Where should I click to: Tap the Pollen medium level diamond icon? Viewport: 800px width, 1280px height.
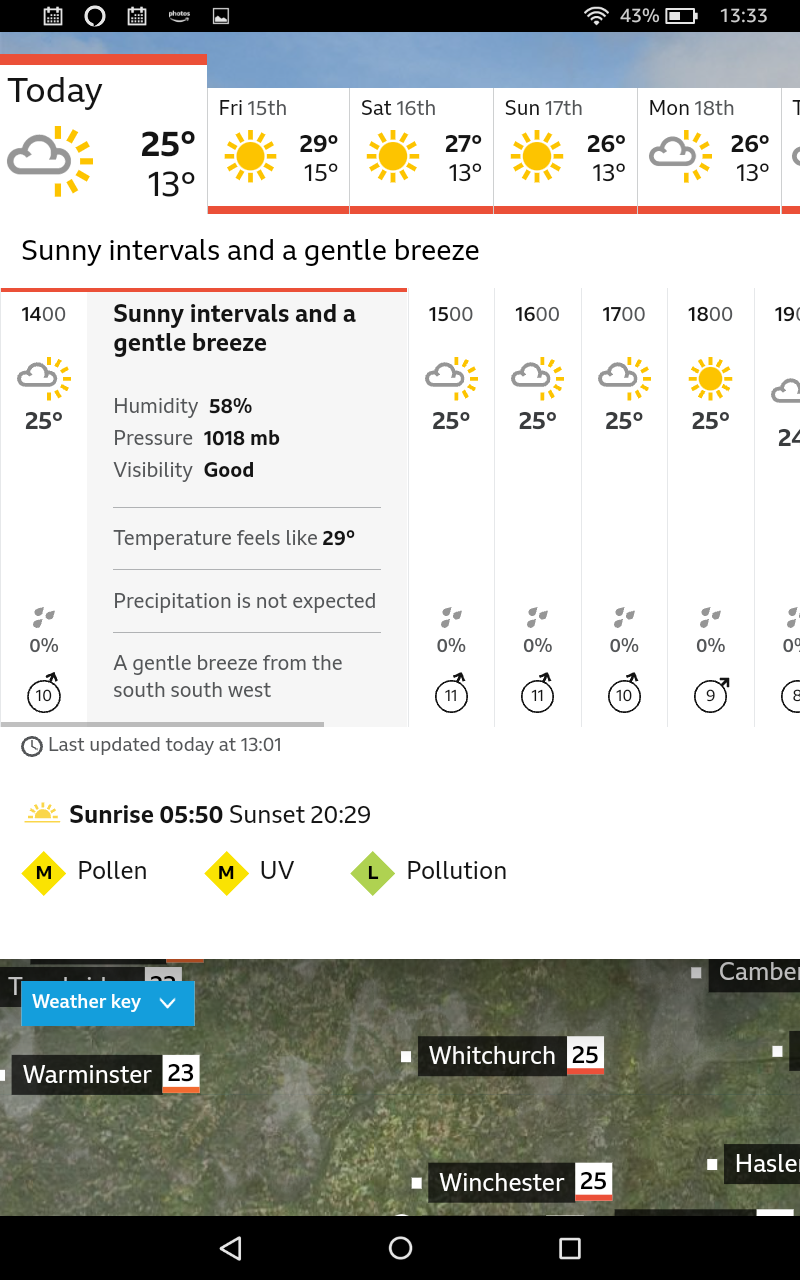(x=44, y=873)
